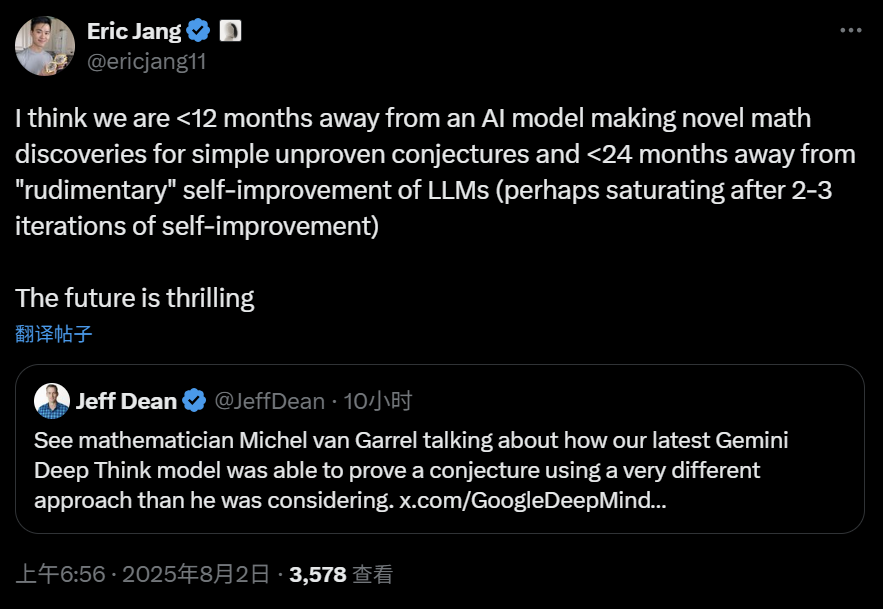
Task: Click the @JeffDean handle
Action: click(269, 402)
